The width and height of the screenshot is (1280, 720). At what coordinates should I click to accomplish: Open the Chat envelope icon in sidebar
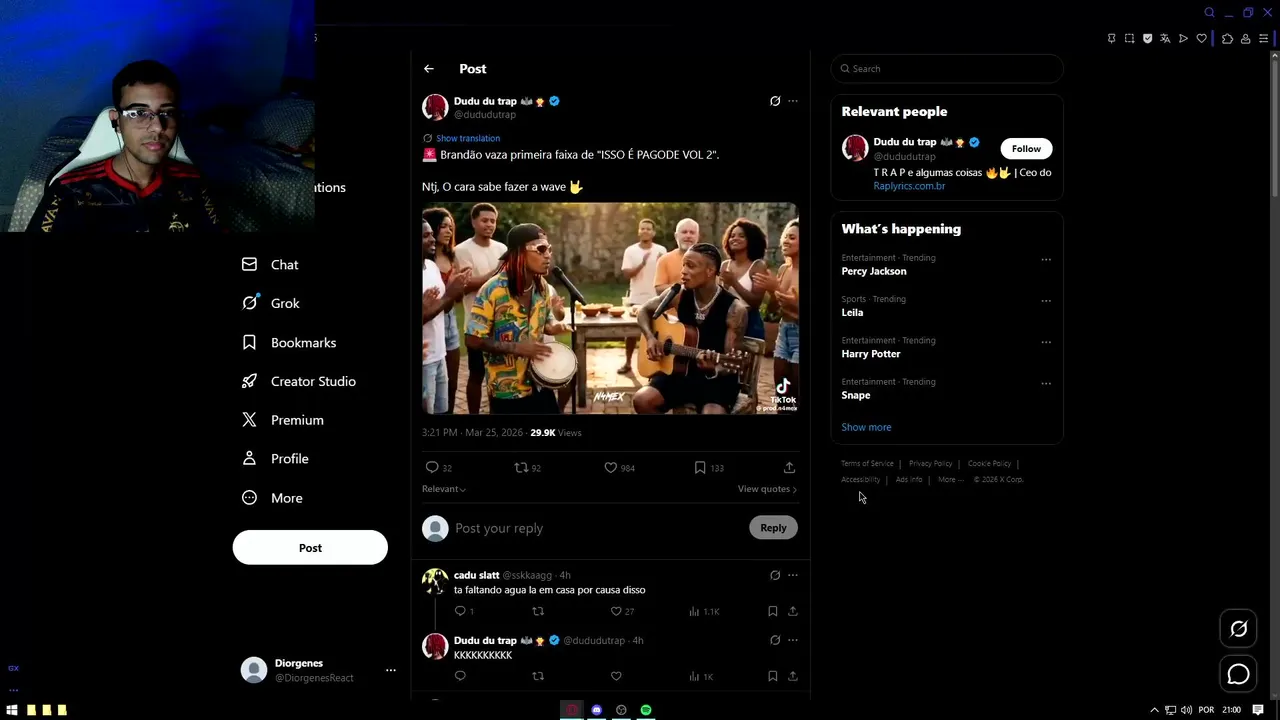(249, 264)
